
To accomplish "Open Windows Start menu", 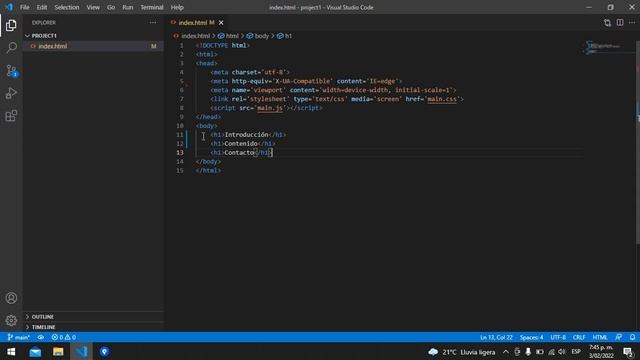I will tap(11, 351).
